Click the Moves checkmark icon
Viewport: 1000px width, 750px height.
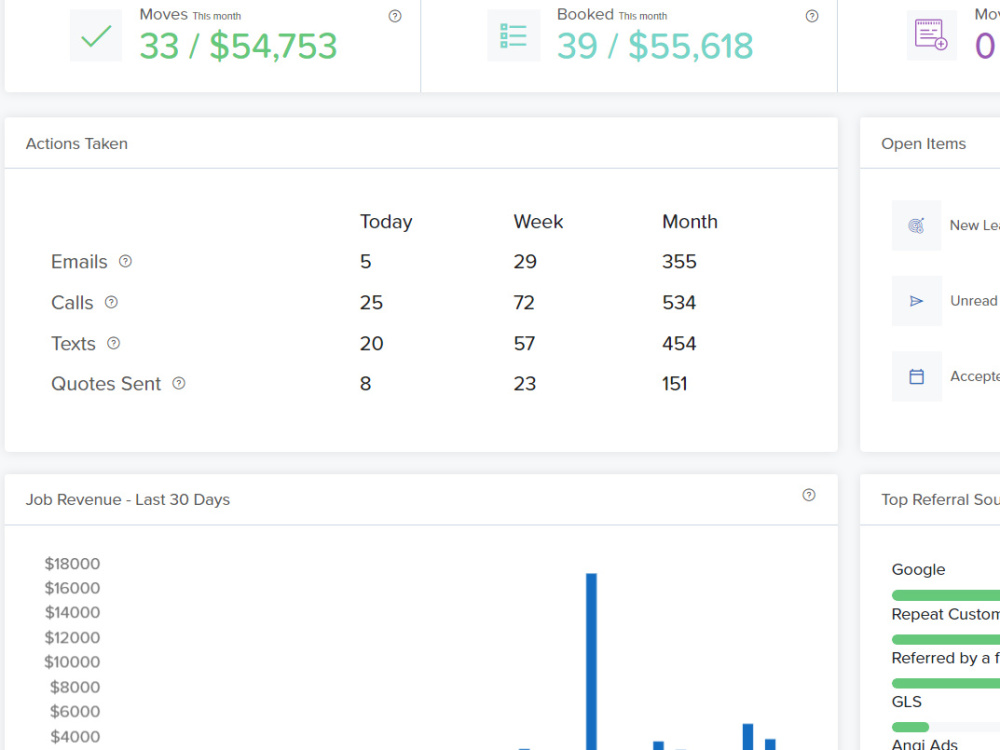[96, 36]
